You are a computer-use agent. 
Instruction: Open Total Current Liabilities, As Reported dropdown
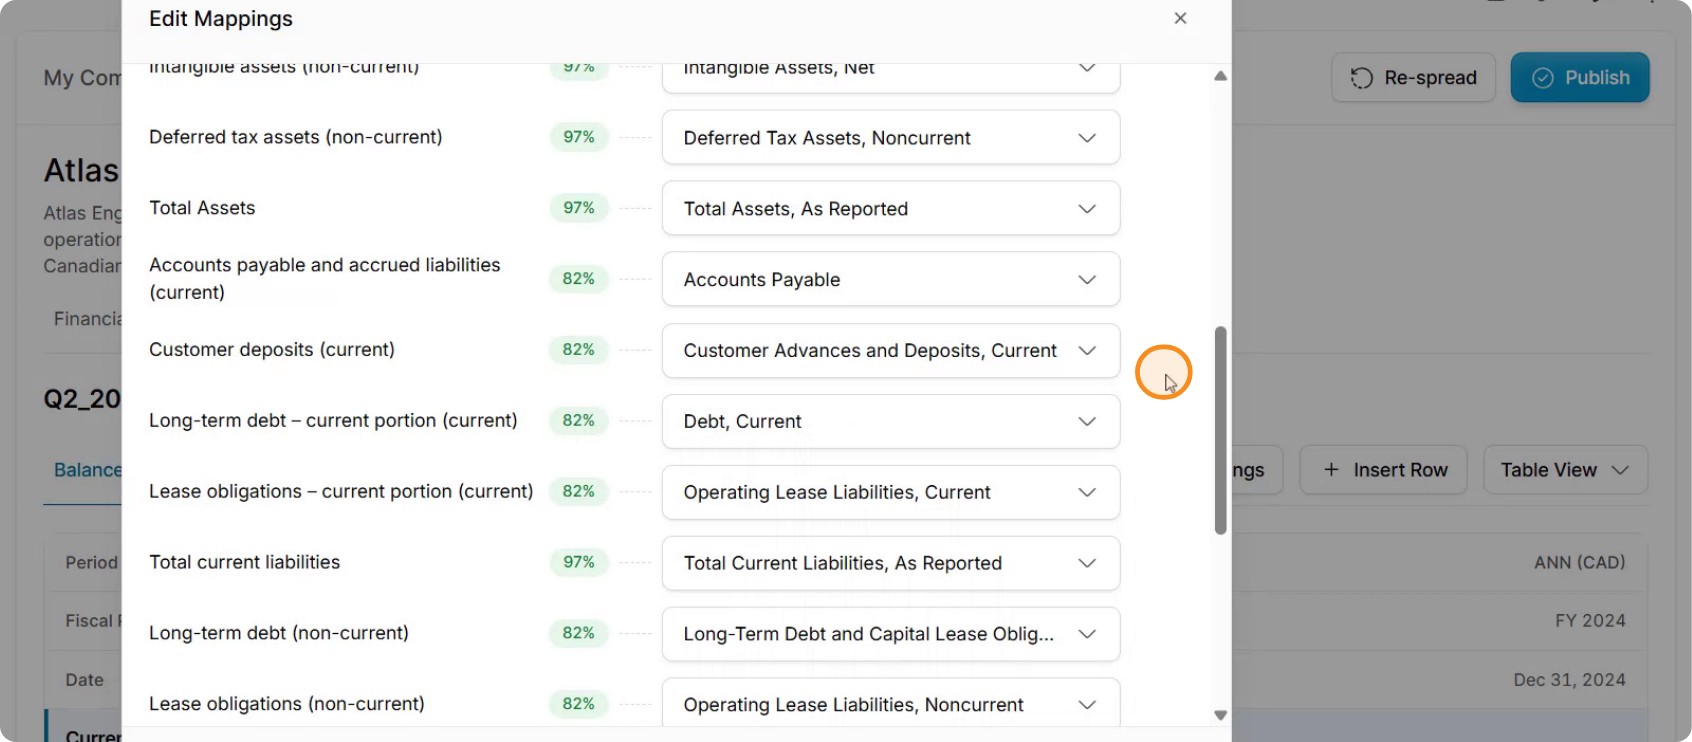tap(890, 563)
